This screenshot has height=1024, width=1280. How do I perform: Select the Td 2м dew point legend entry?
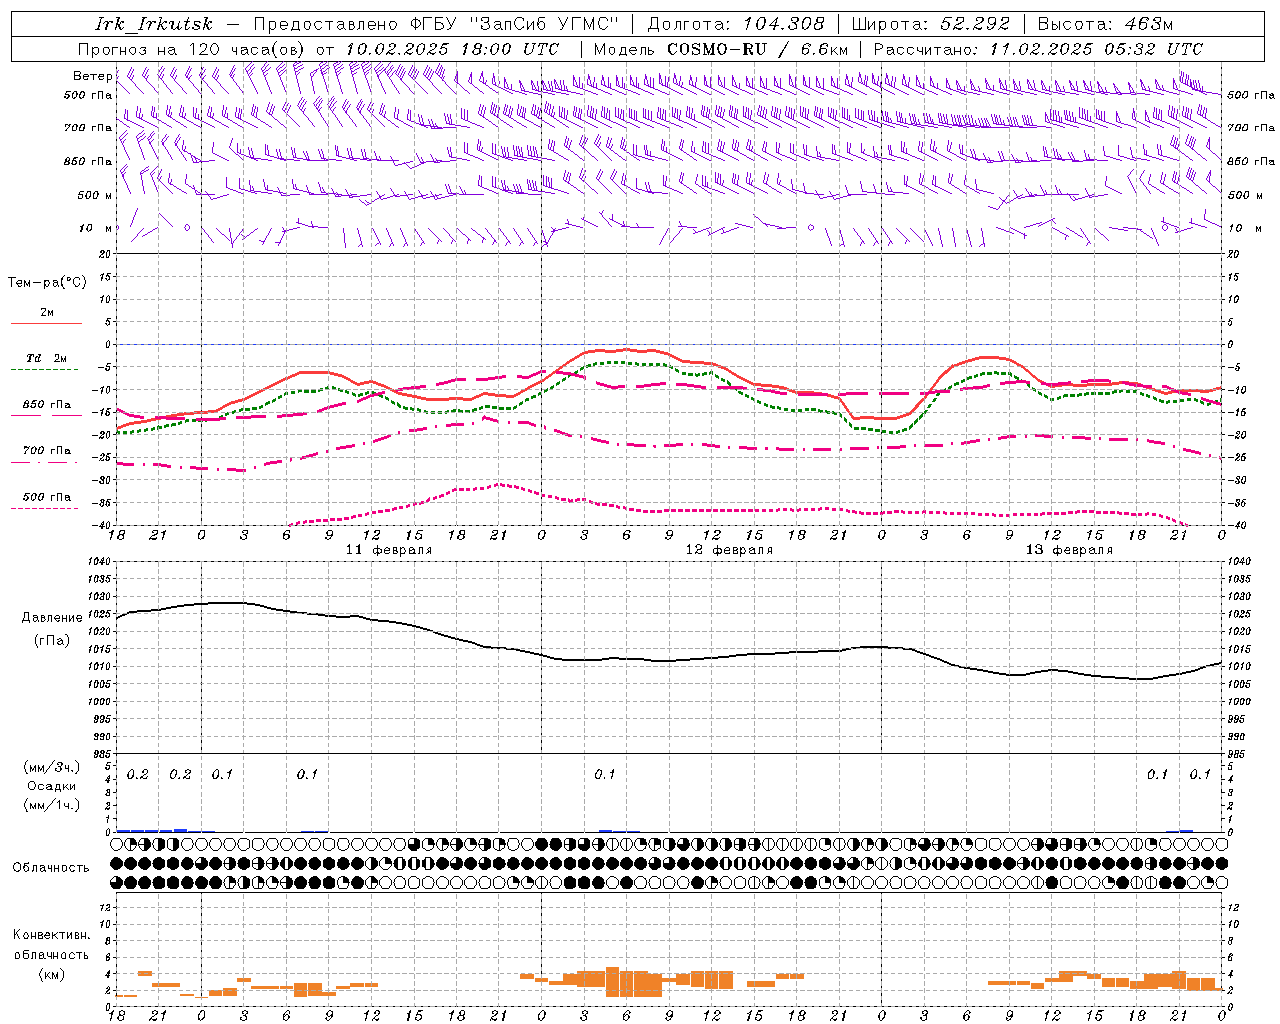pos(46,358)
